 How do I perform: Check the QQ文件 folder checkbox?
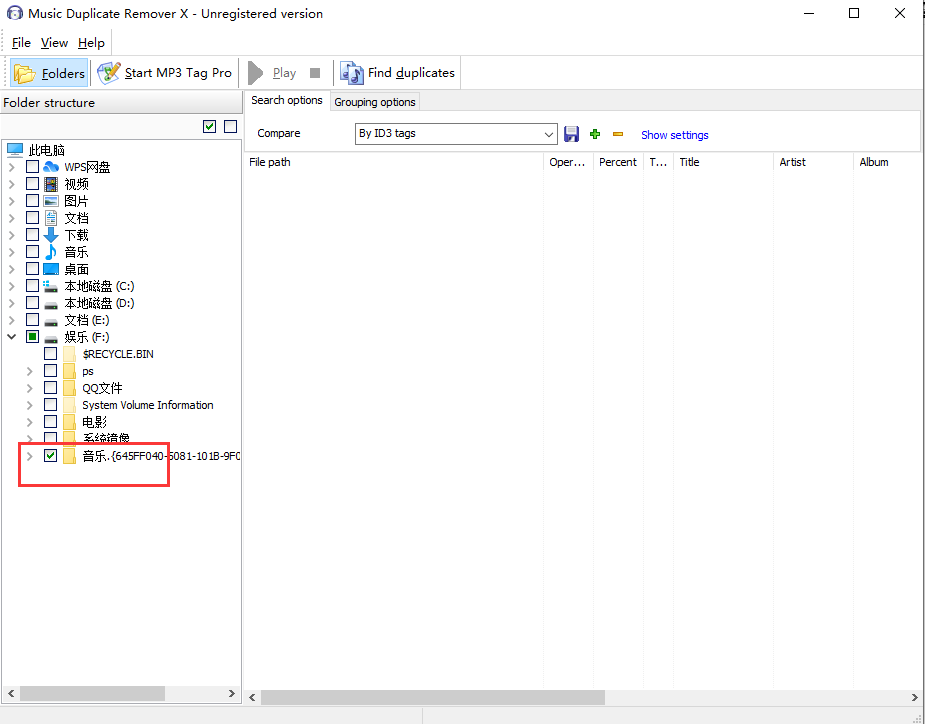pos(51,388)
